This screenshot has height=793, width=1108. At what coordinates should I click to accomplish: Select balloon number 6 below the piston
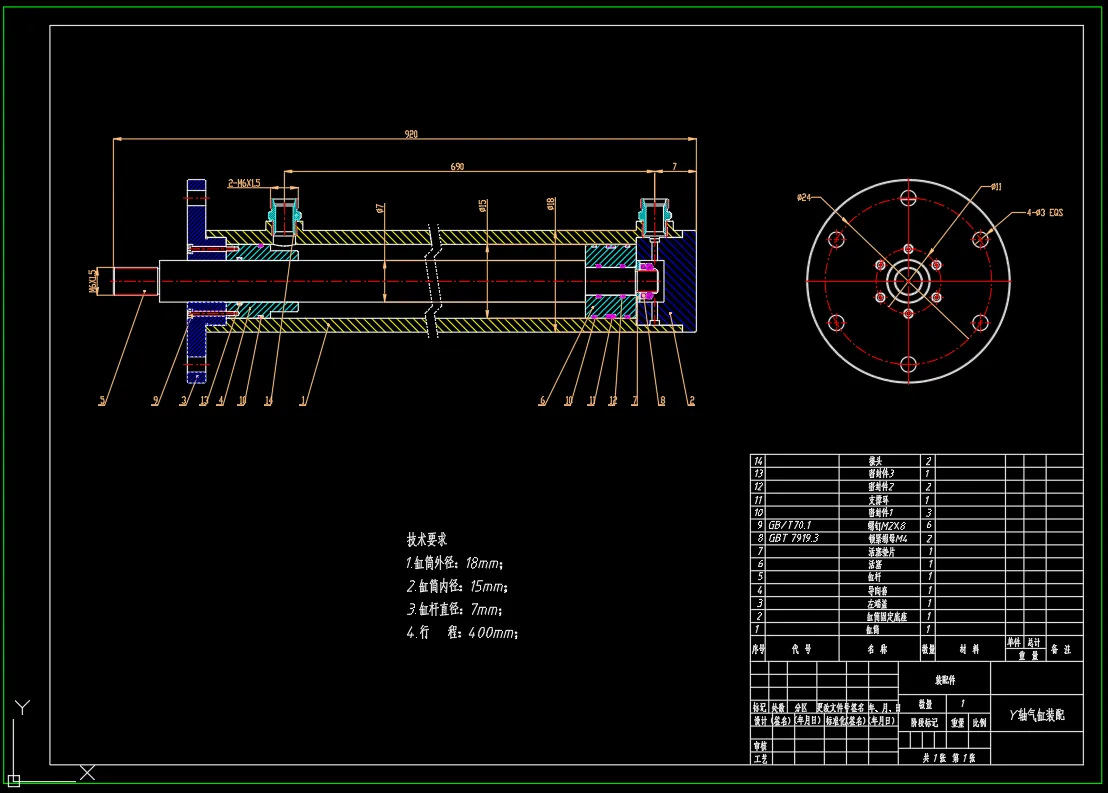[543, 401]
